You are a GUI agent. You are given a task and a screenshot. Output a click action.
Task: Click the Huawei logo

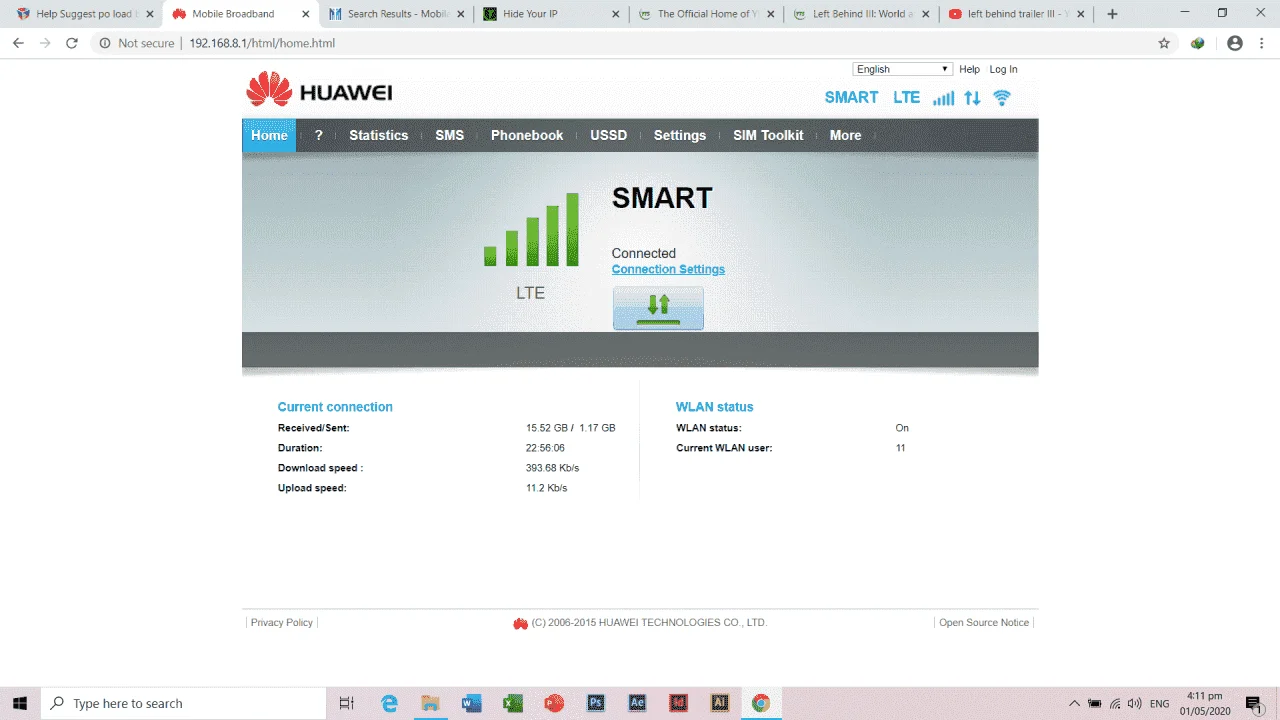(x=319, y=90)
